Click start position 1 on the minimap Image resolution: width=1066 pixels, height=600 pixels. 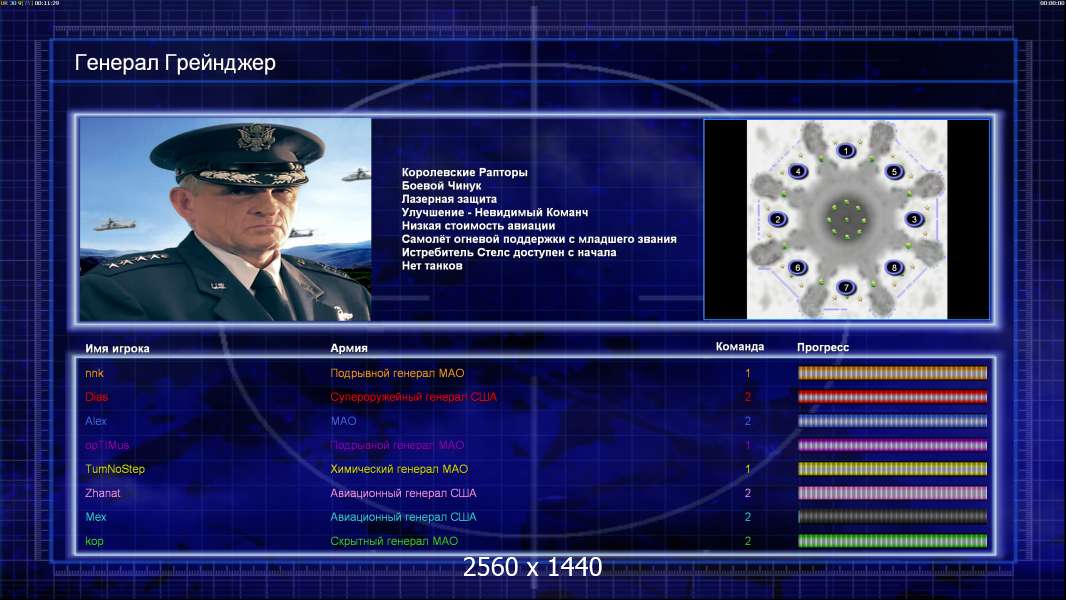(846, 151)
